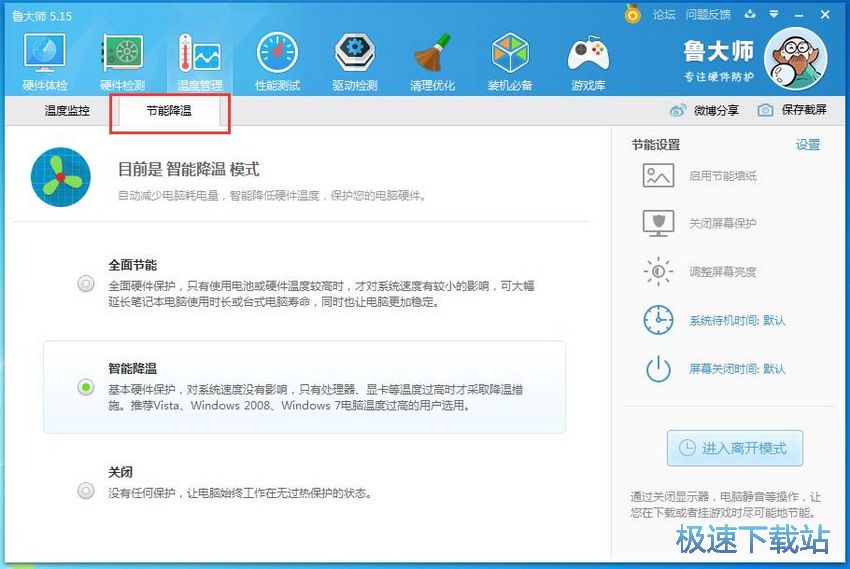Open 清理优化 cleanup broom icon

point(432,53)
